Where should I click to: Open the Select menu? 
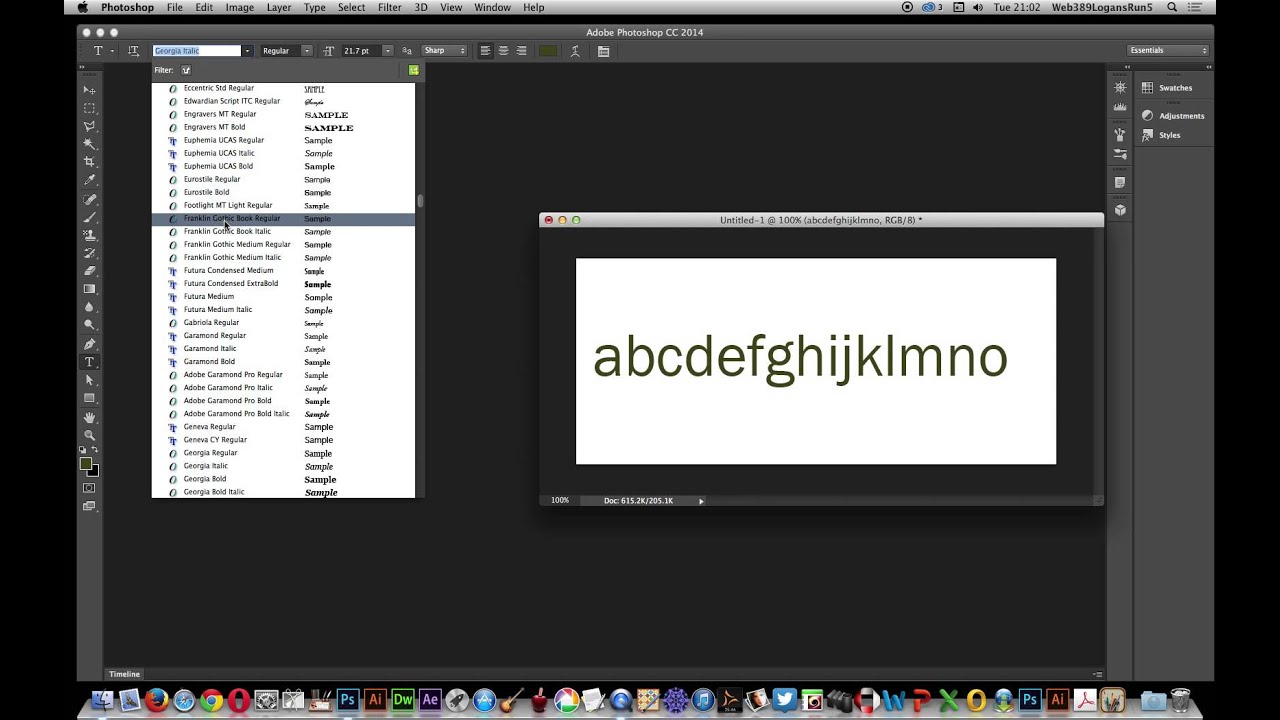tap(351, 7)
